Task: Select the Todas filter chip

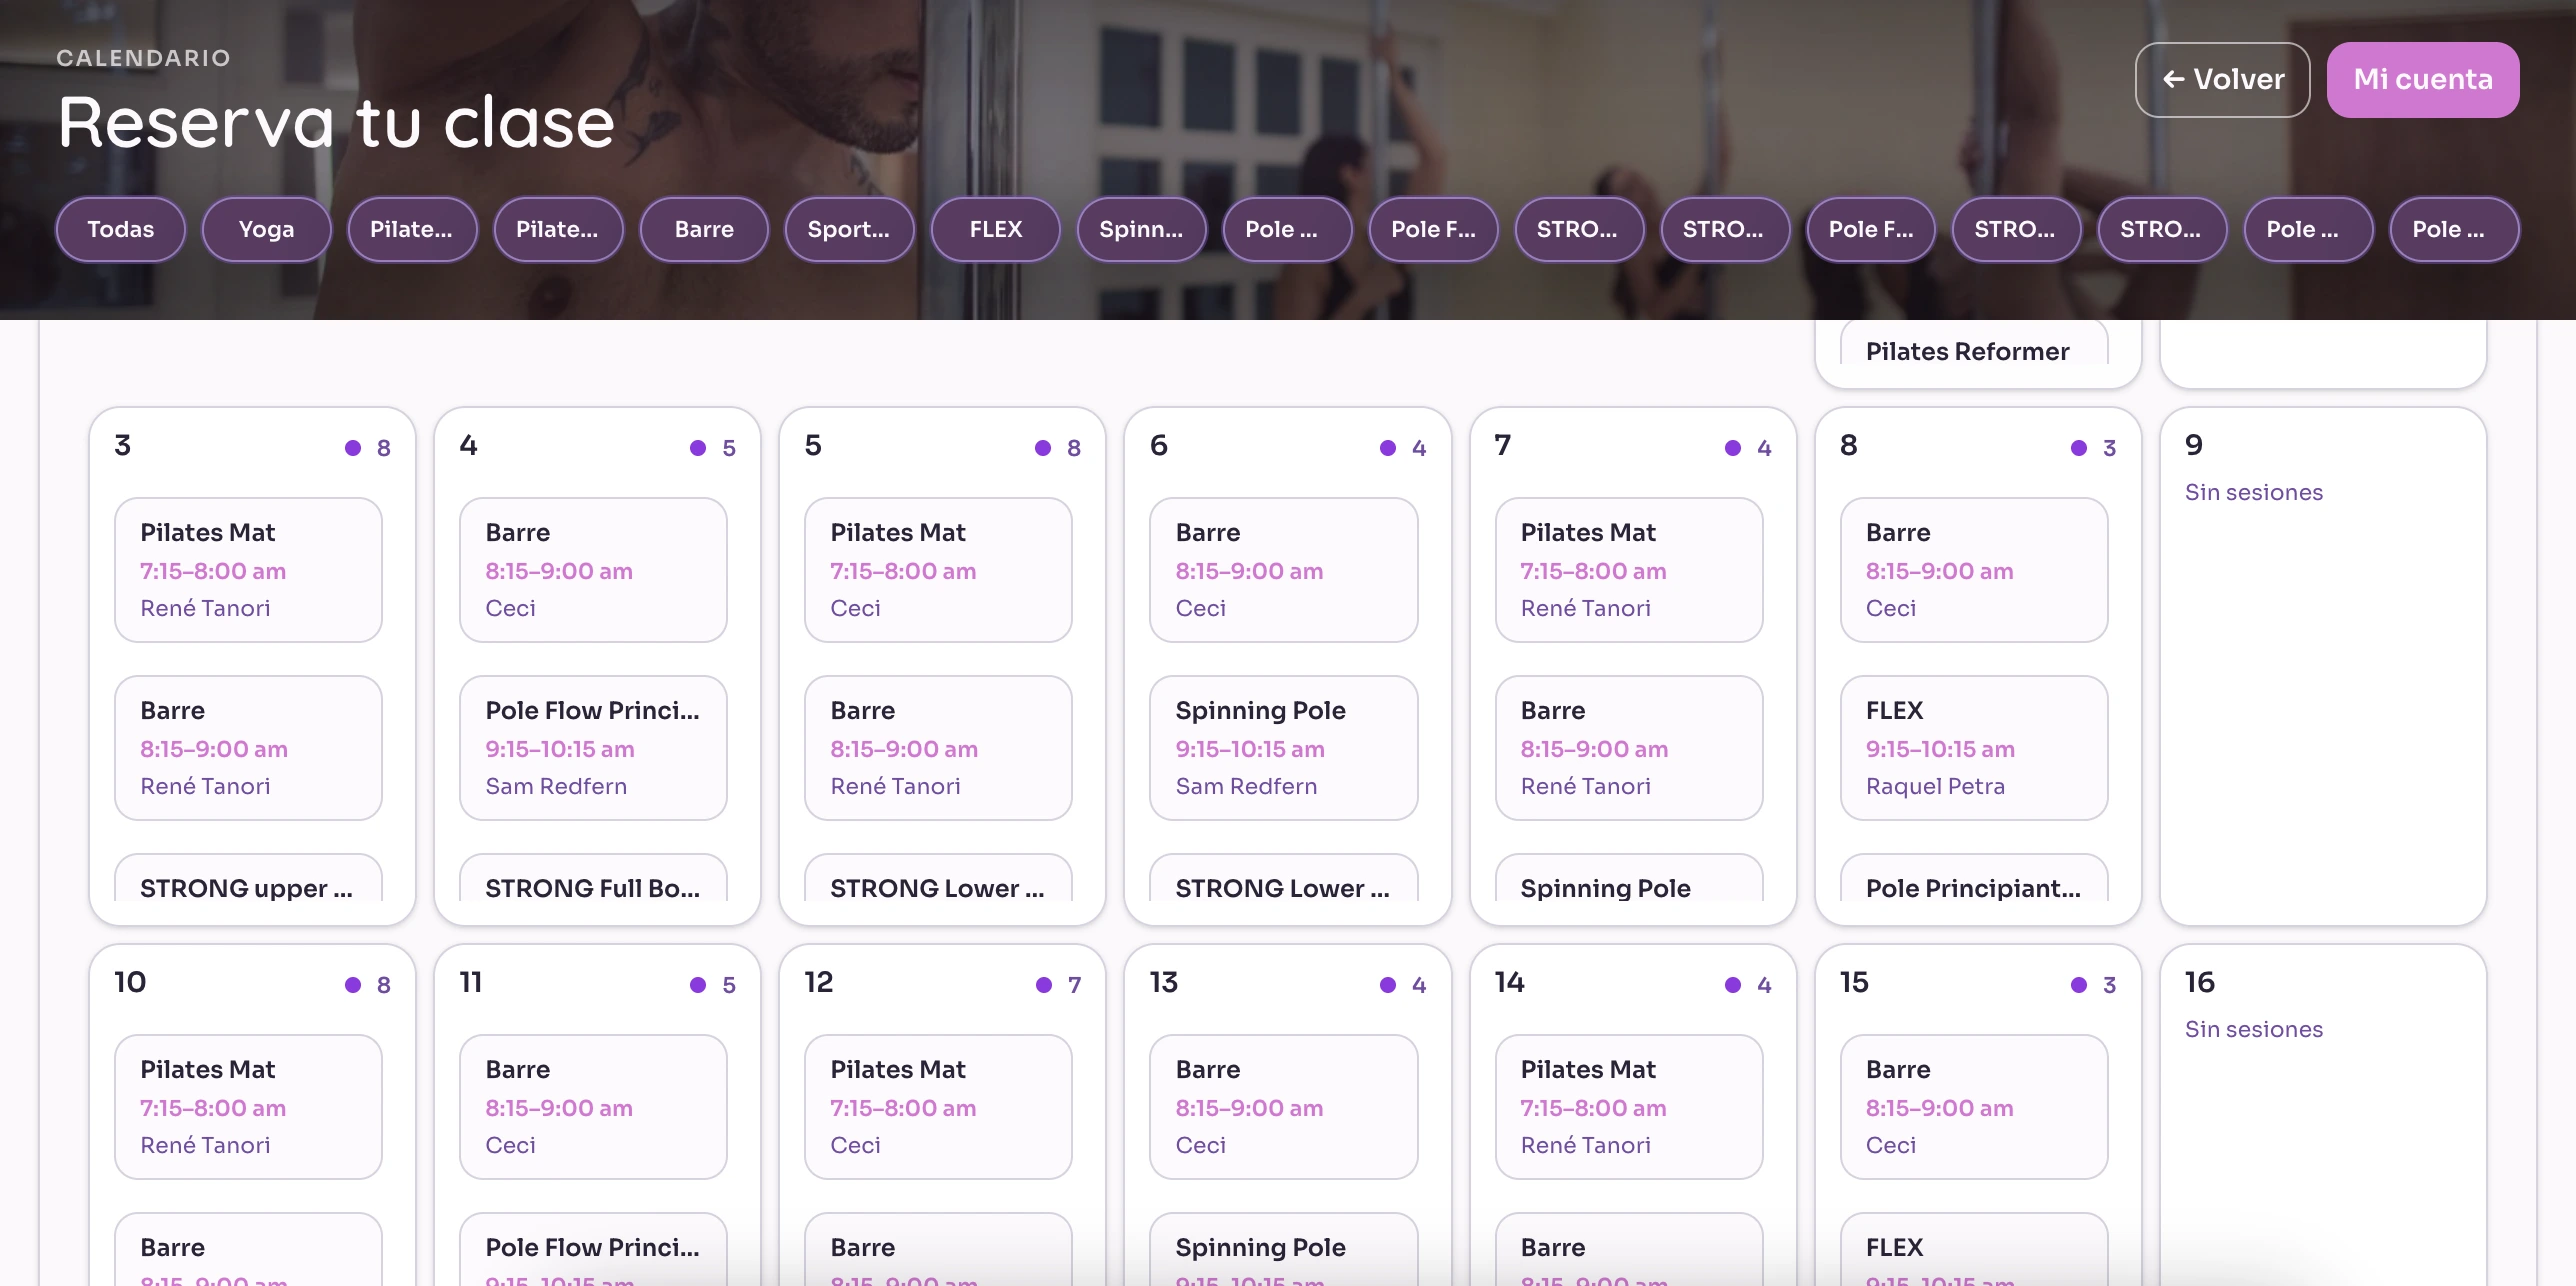Action: pos(120,229)
